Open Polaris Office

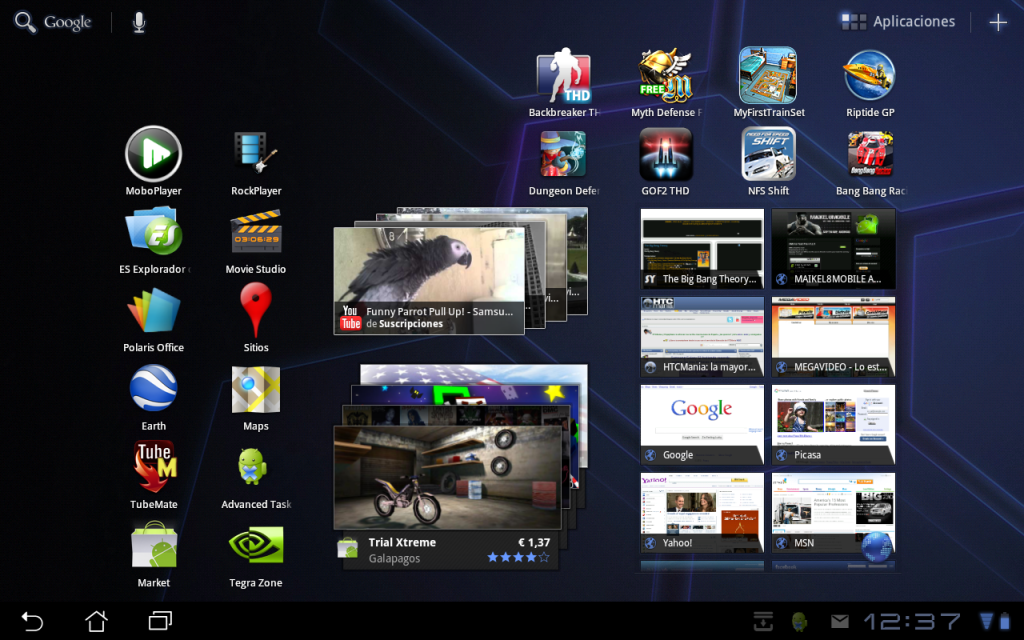click(x=153, y=312)
